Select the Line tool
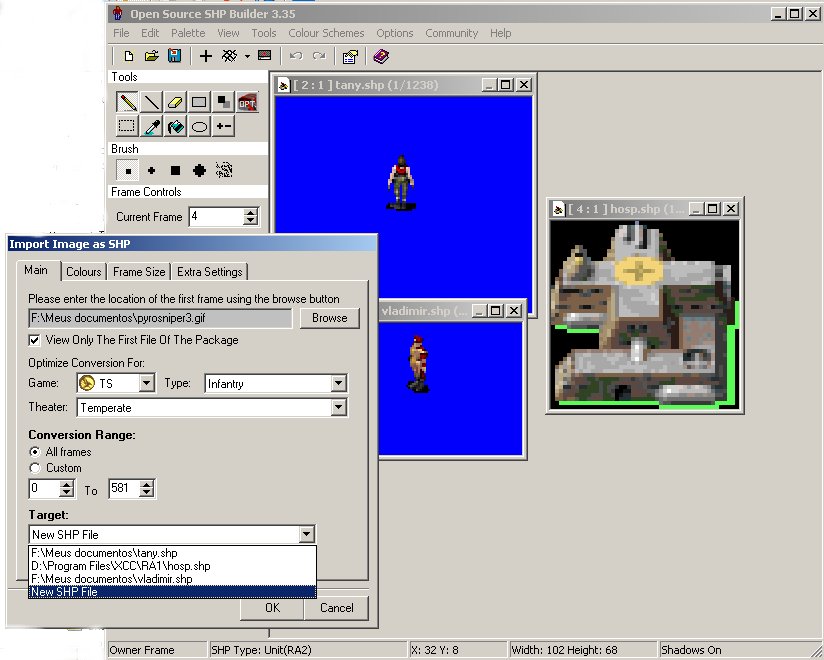824x660 pixels. point(151,102)
